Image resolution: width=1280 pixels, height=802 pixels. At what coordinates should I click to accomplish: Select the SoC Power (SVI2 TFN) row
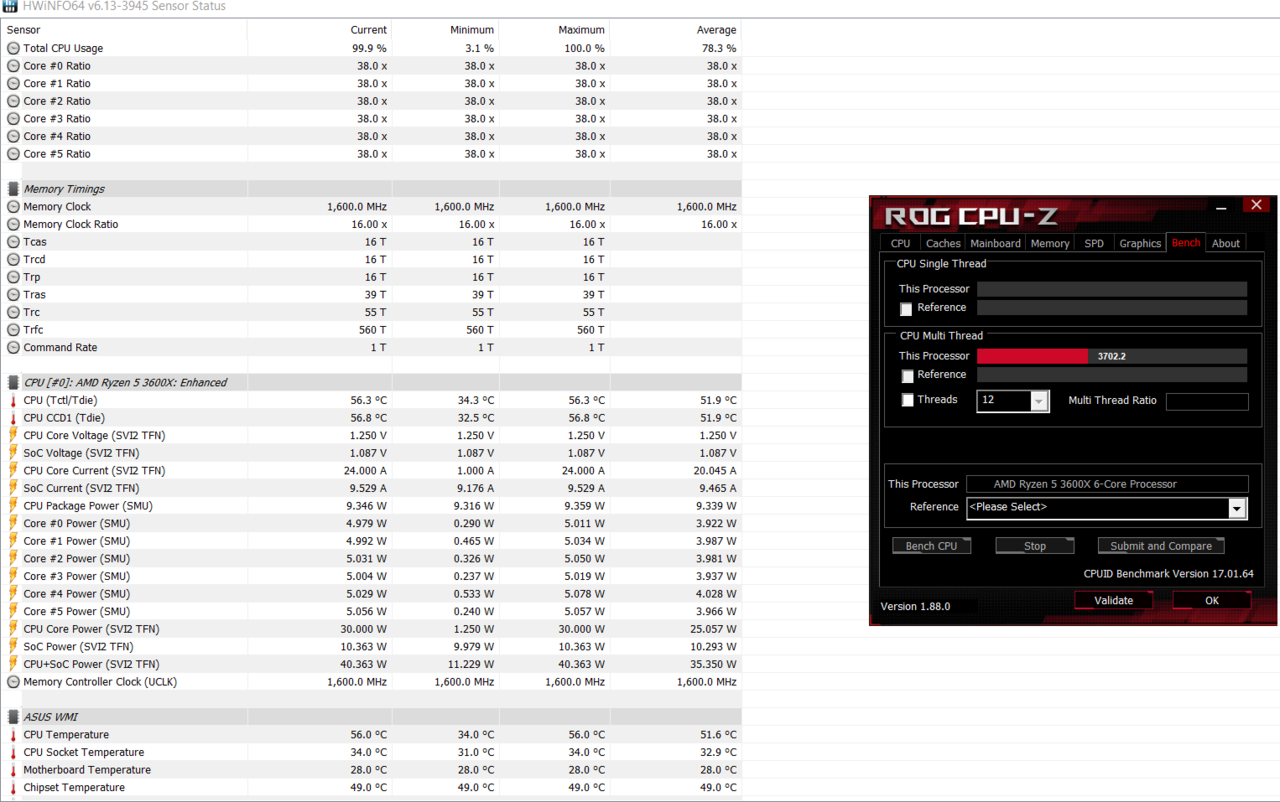[371, 647]
